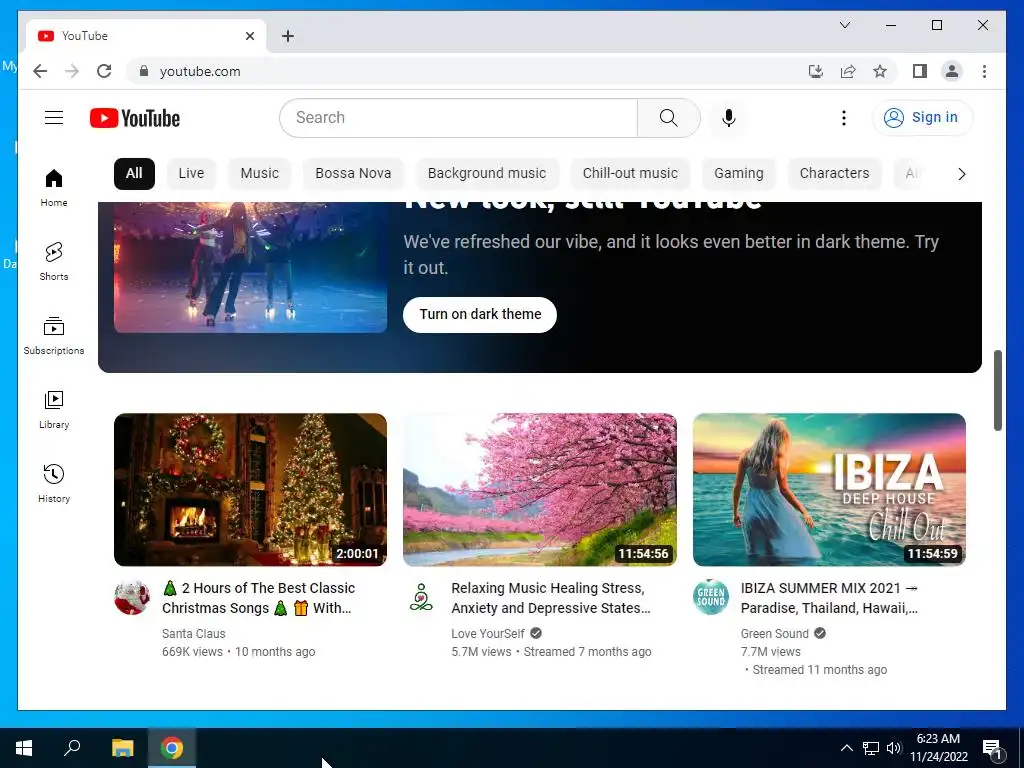Screen dimensions: 1024x768
Task: Go to Home in sidebar
Action: [54, 187]
